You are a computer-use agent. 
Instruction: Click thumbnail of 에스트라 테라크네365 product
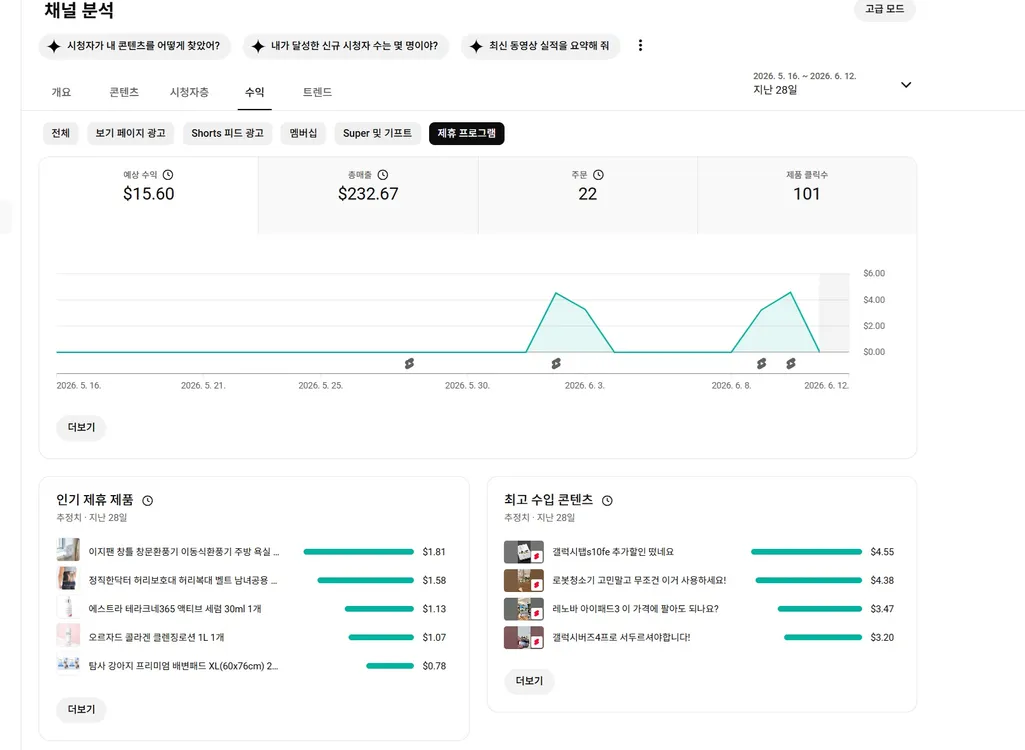click(68, 607)
